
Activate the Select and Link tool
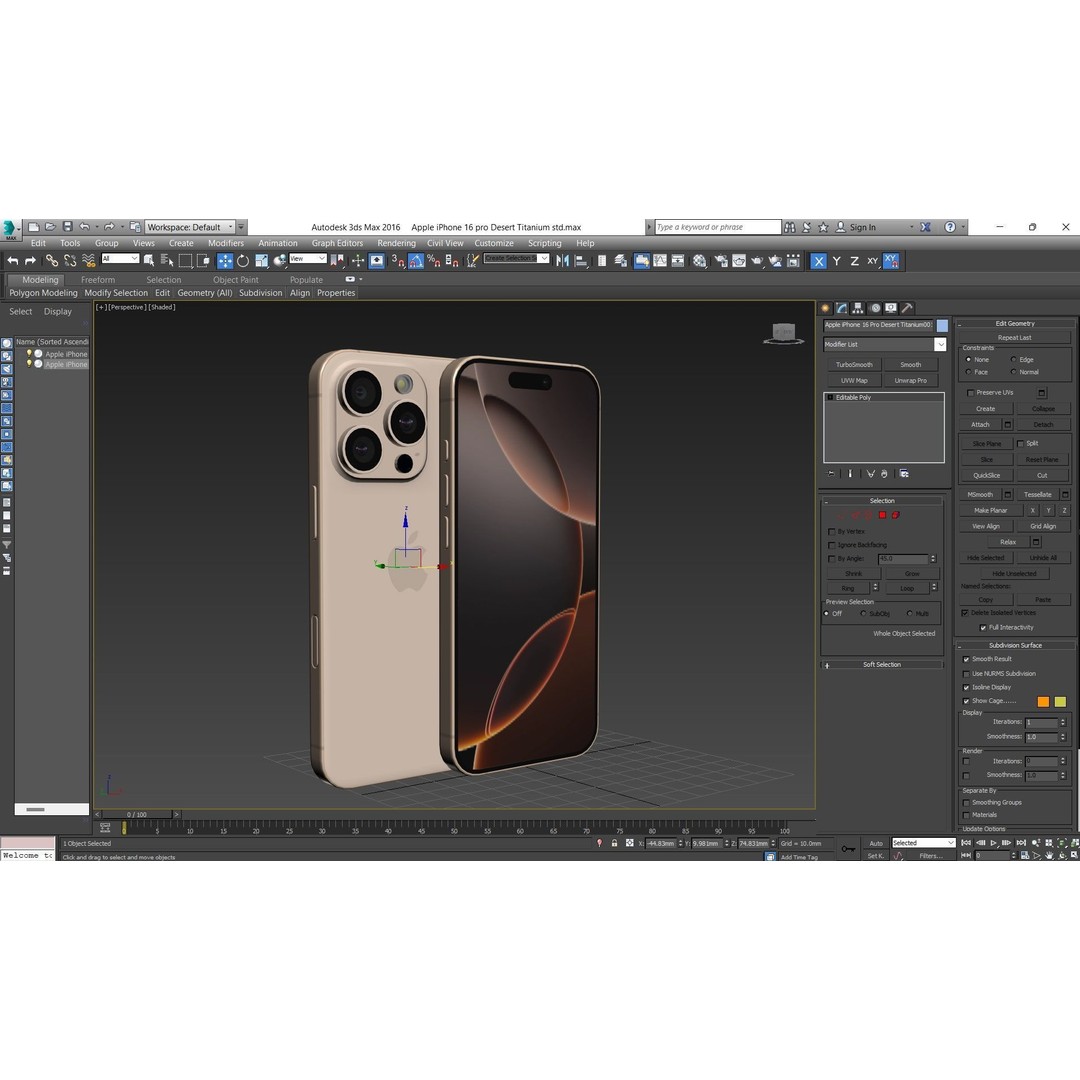[52, 261]
